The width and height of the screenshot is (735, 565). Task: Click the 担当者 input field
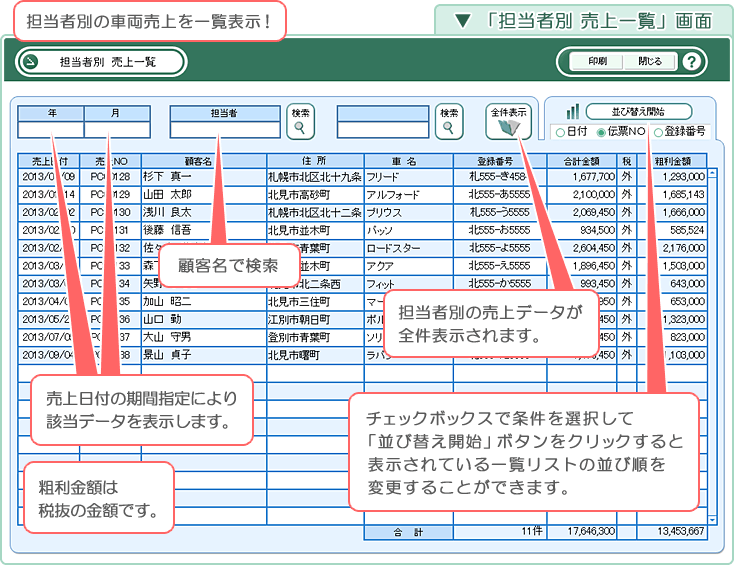pos(225,130)
